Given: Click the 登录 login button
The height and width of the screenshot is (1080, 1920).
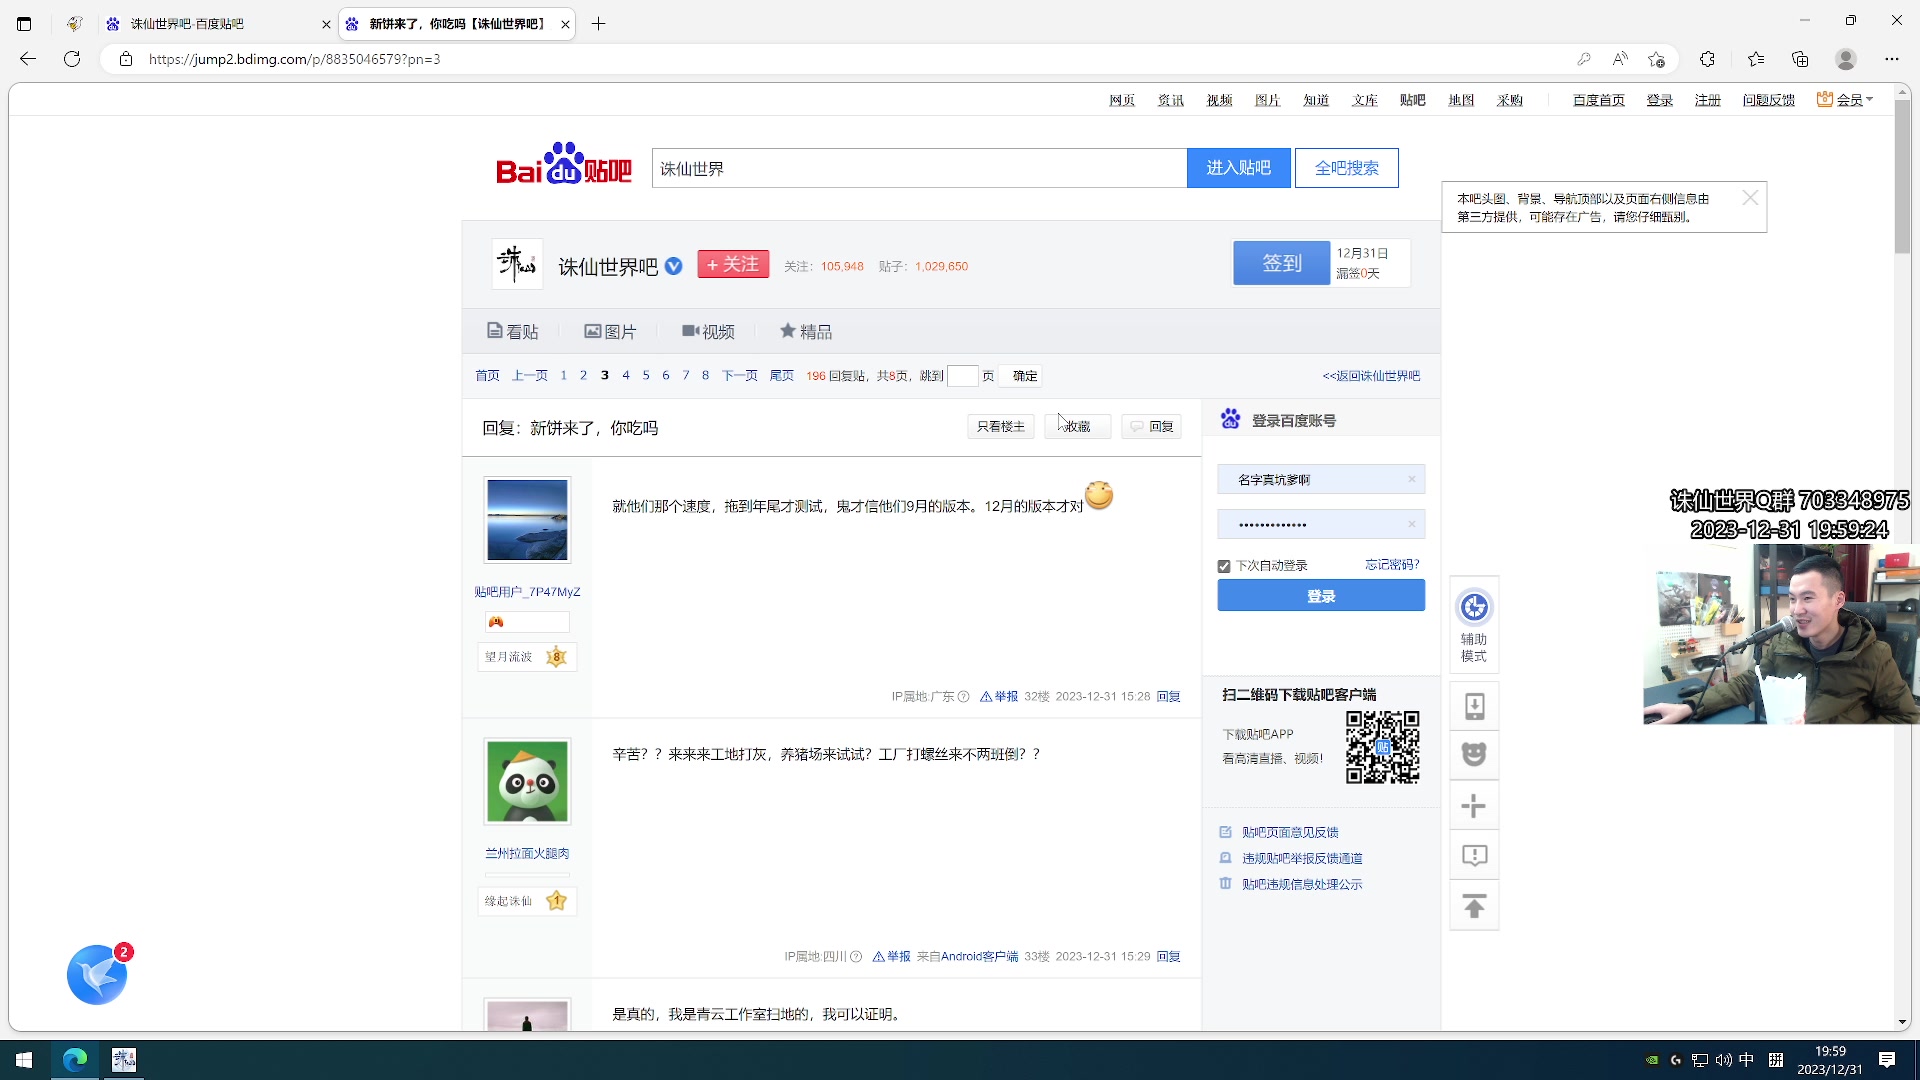Looking at the screenshot, I should pos(1321,595).
